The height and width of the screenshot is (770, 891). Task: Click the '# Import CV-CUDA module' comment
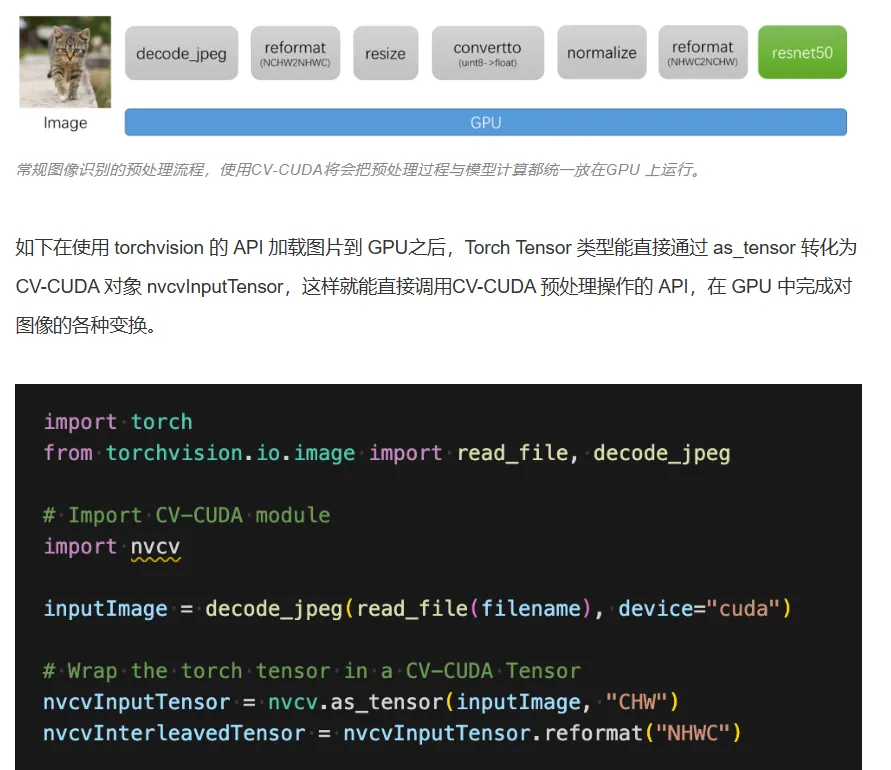[186, 515]
